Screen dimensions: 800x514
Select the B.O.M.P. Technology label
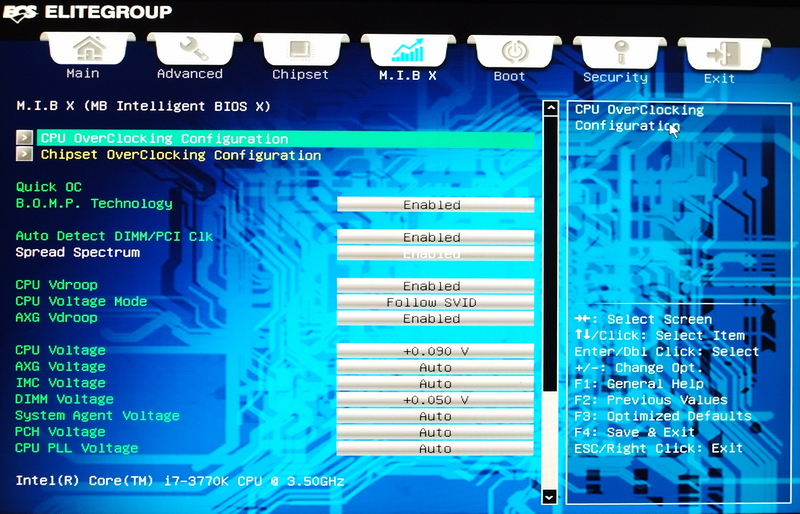(x=94, y=203)
